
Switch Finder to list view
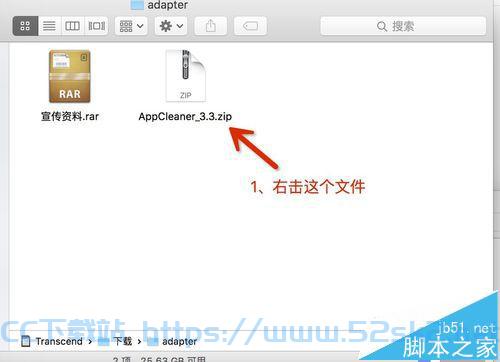coord(49,26)
